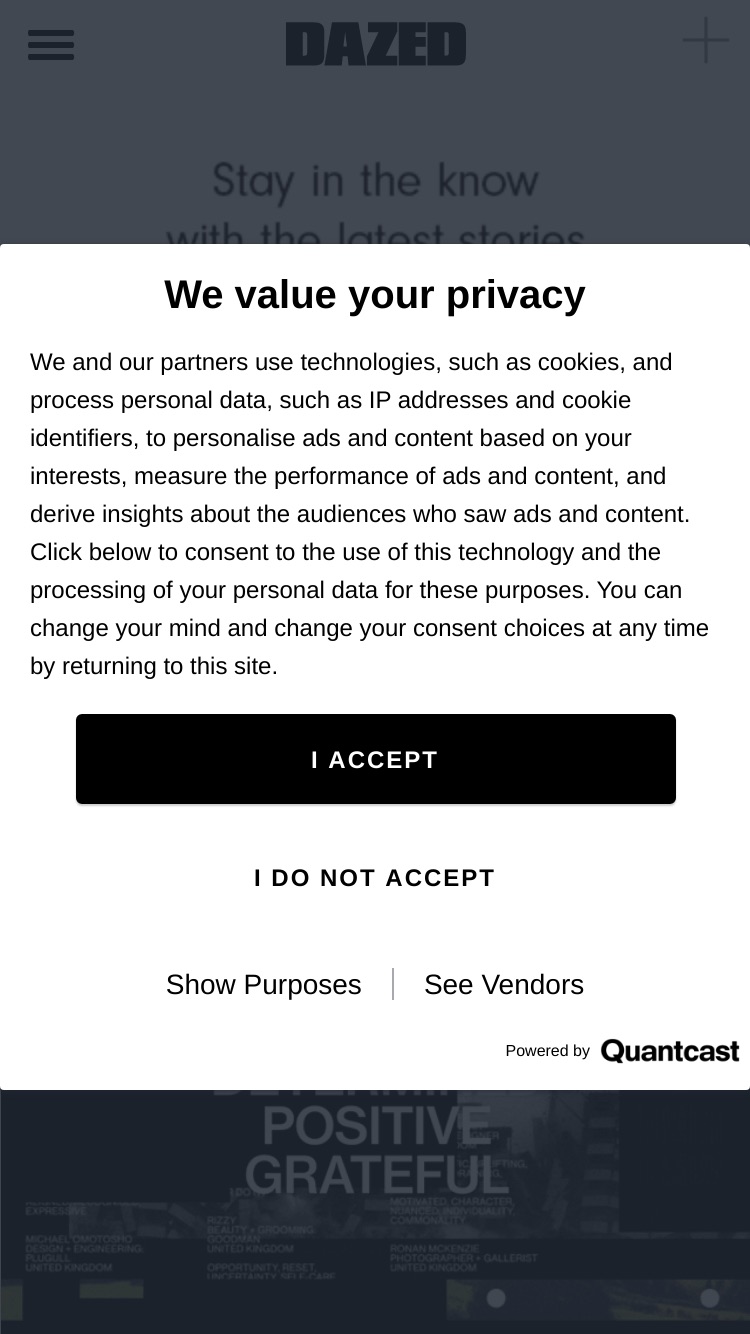Click the Michael Omotosho credit text
Image resolution: width=750 pixels, height=1334 pixels.
coord(84,1253)
